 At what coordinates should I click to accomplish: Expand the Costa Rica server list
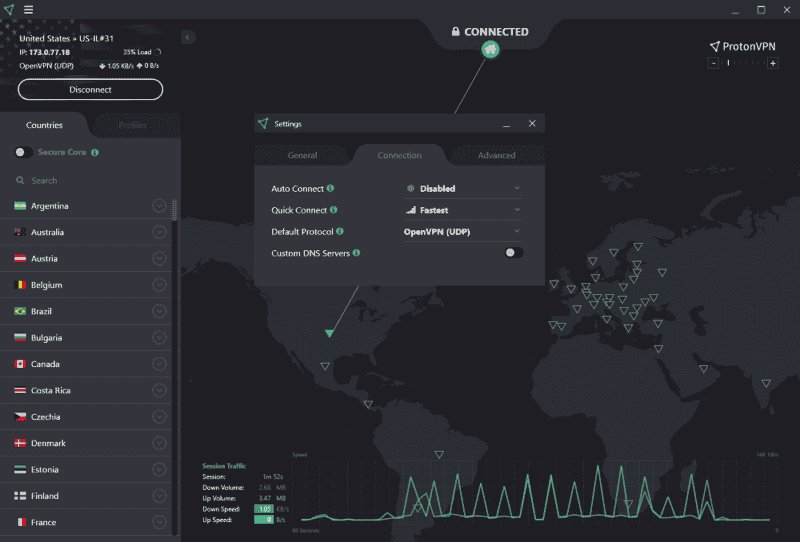[159, 390]
